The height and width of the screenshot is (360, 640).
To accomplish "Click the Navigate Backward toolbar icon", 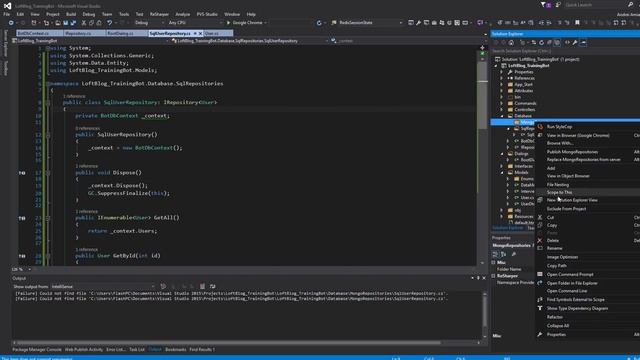I will click(x=11, y=23).
